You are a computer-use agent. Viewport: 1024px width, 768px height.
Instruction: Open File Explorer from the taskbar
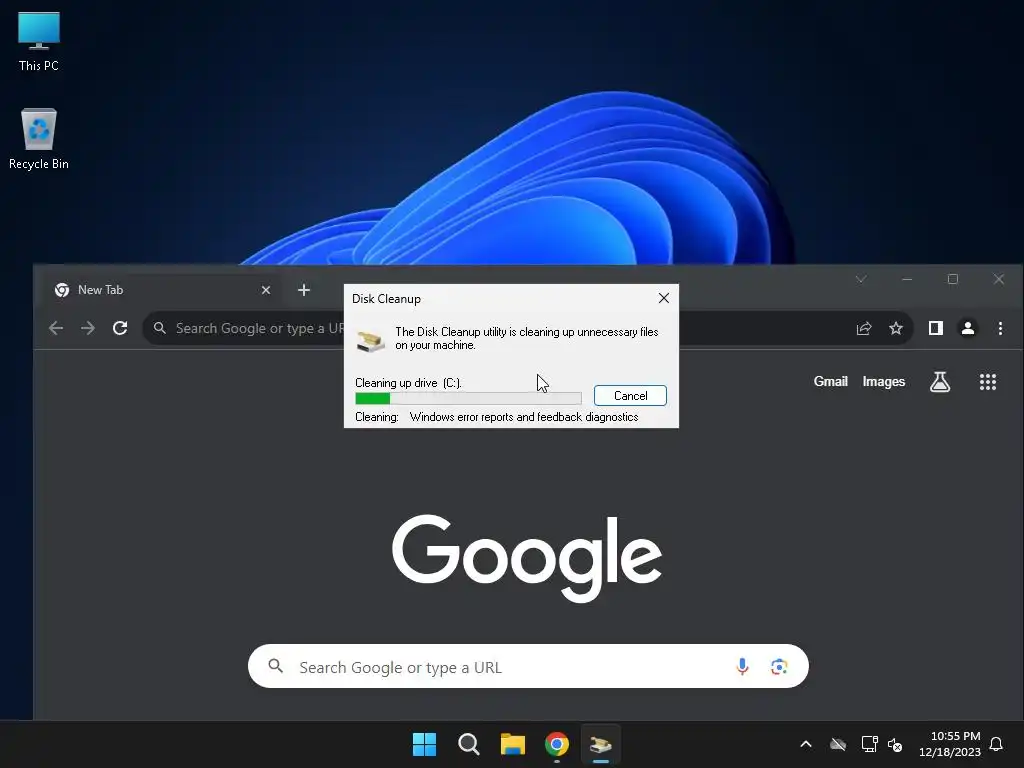(x=513, y=744)
